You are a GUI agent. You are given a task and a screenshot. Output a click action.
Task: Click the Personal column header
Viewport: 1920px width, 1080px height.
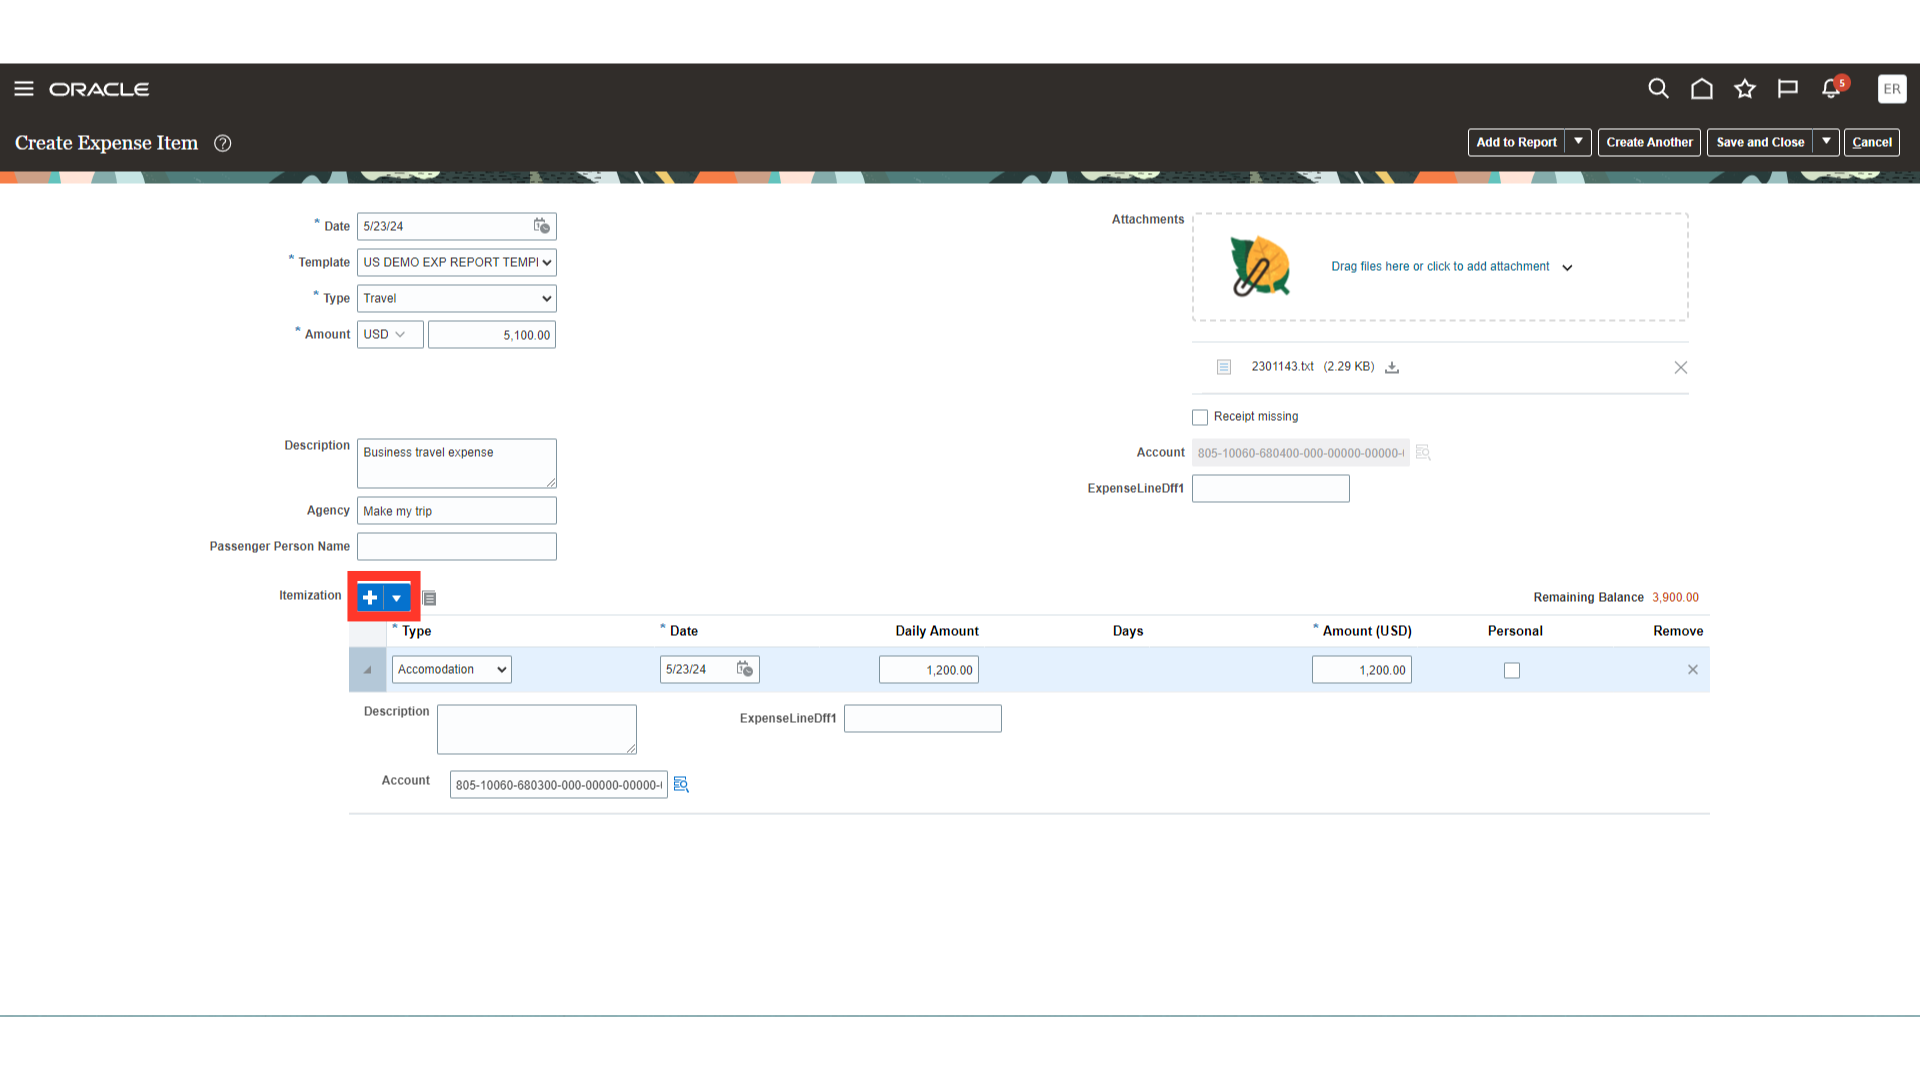point(1515,631)
